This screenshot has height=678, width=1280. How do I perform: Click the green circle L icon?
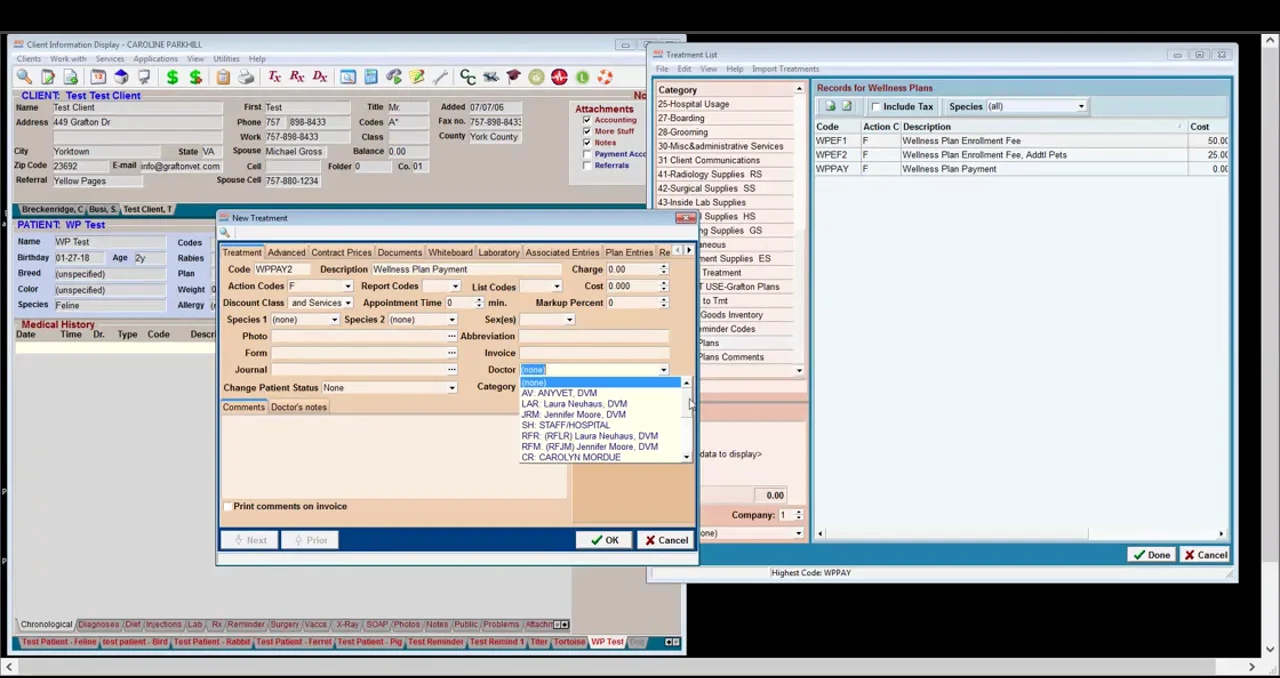pyautogui.click(x=582, y=77)
